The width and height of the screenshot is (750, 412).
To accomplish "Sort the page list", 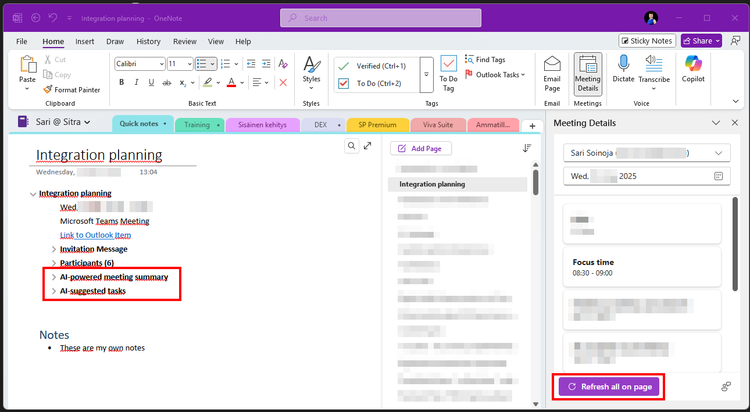I will (527, 148).
